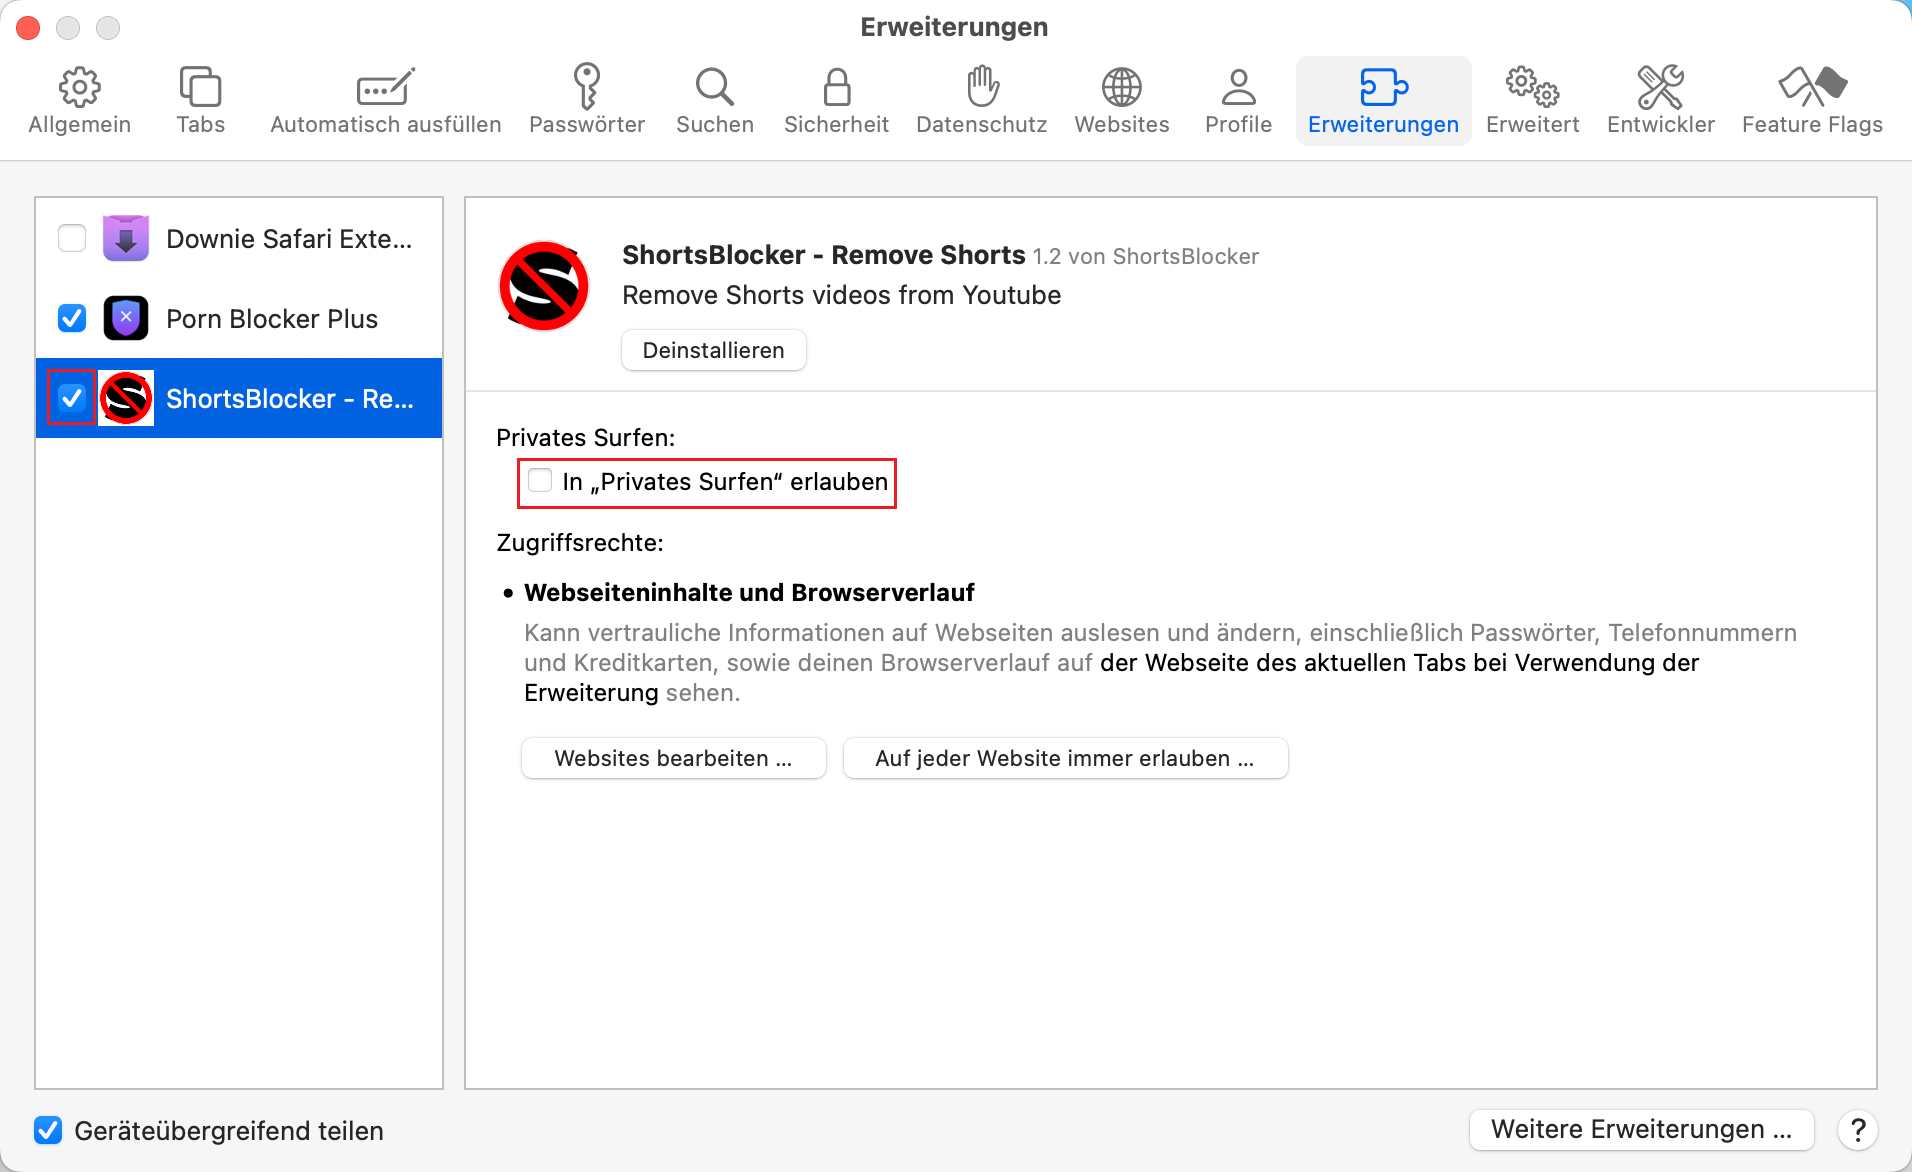Screen dimensions: 1912x1172
Task: Click Websites bearbeiten button
Action: pos(673,758)
